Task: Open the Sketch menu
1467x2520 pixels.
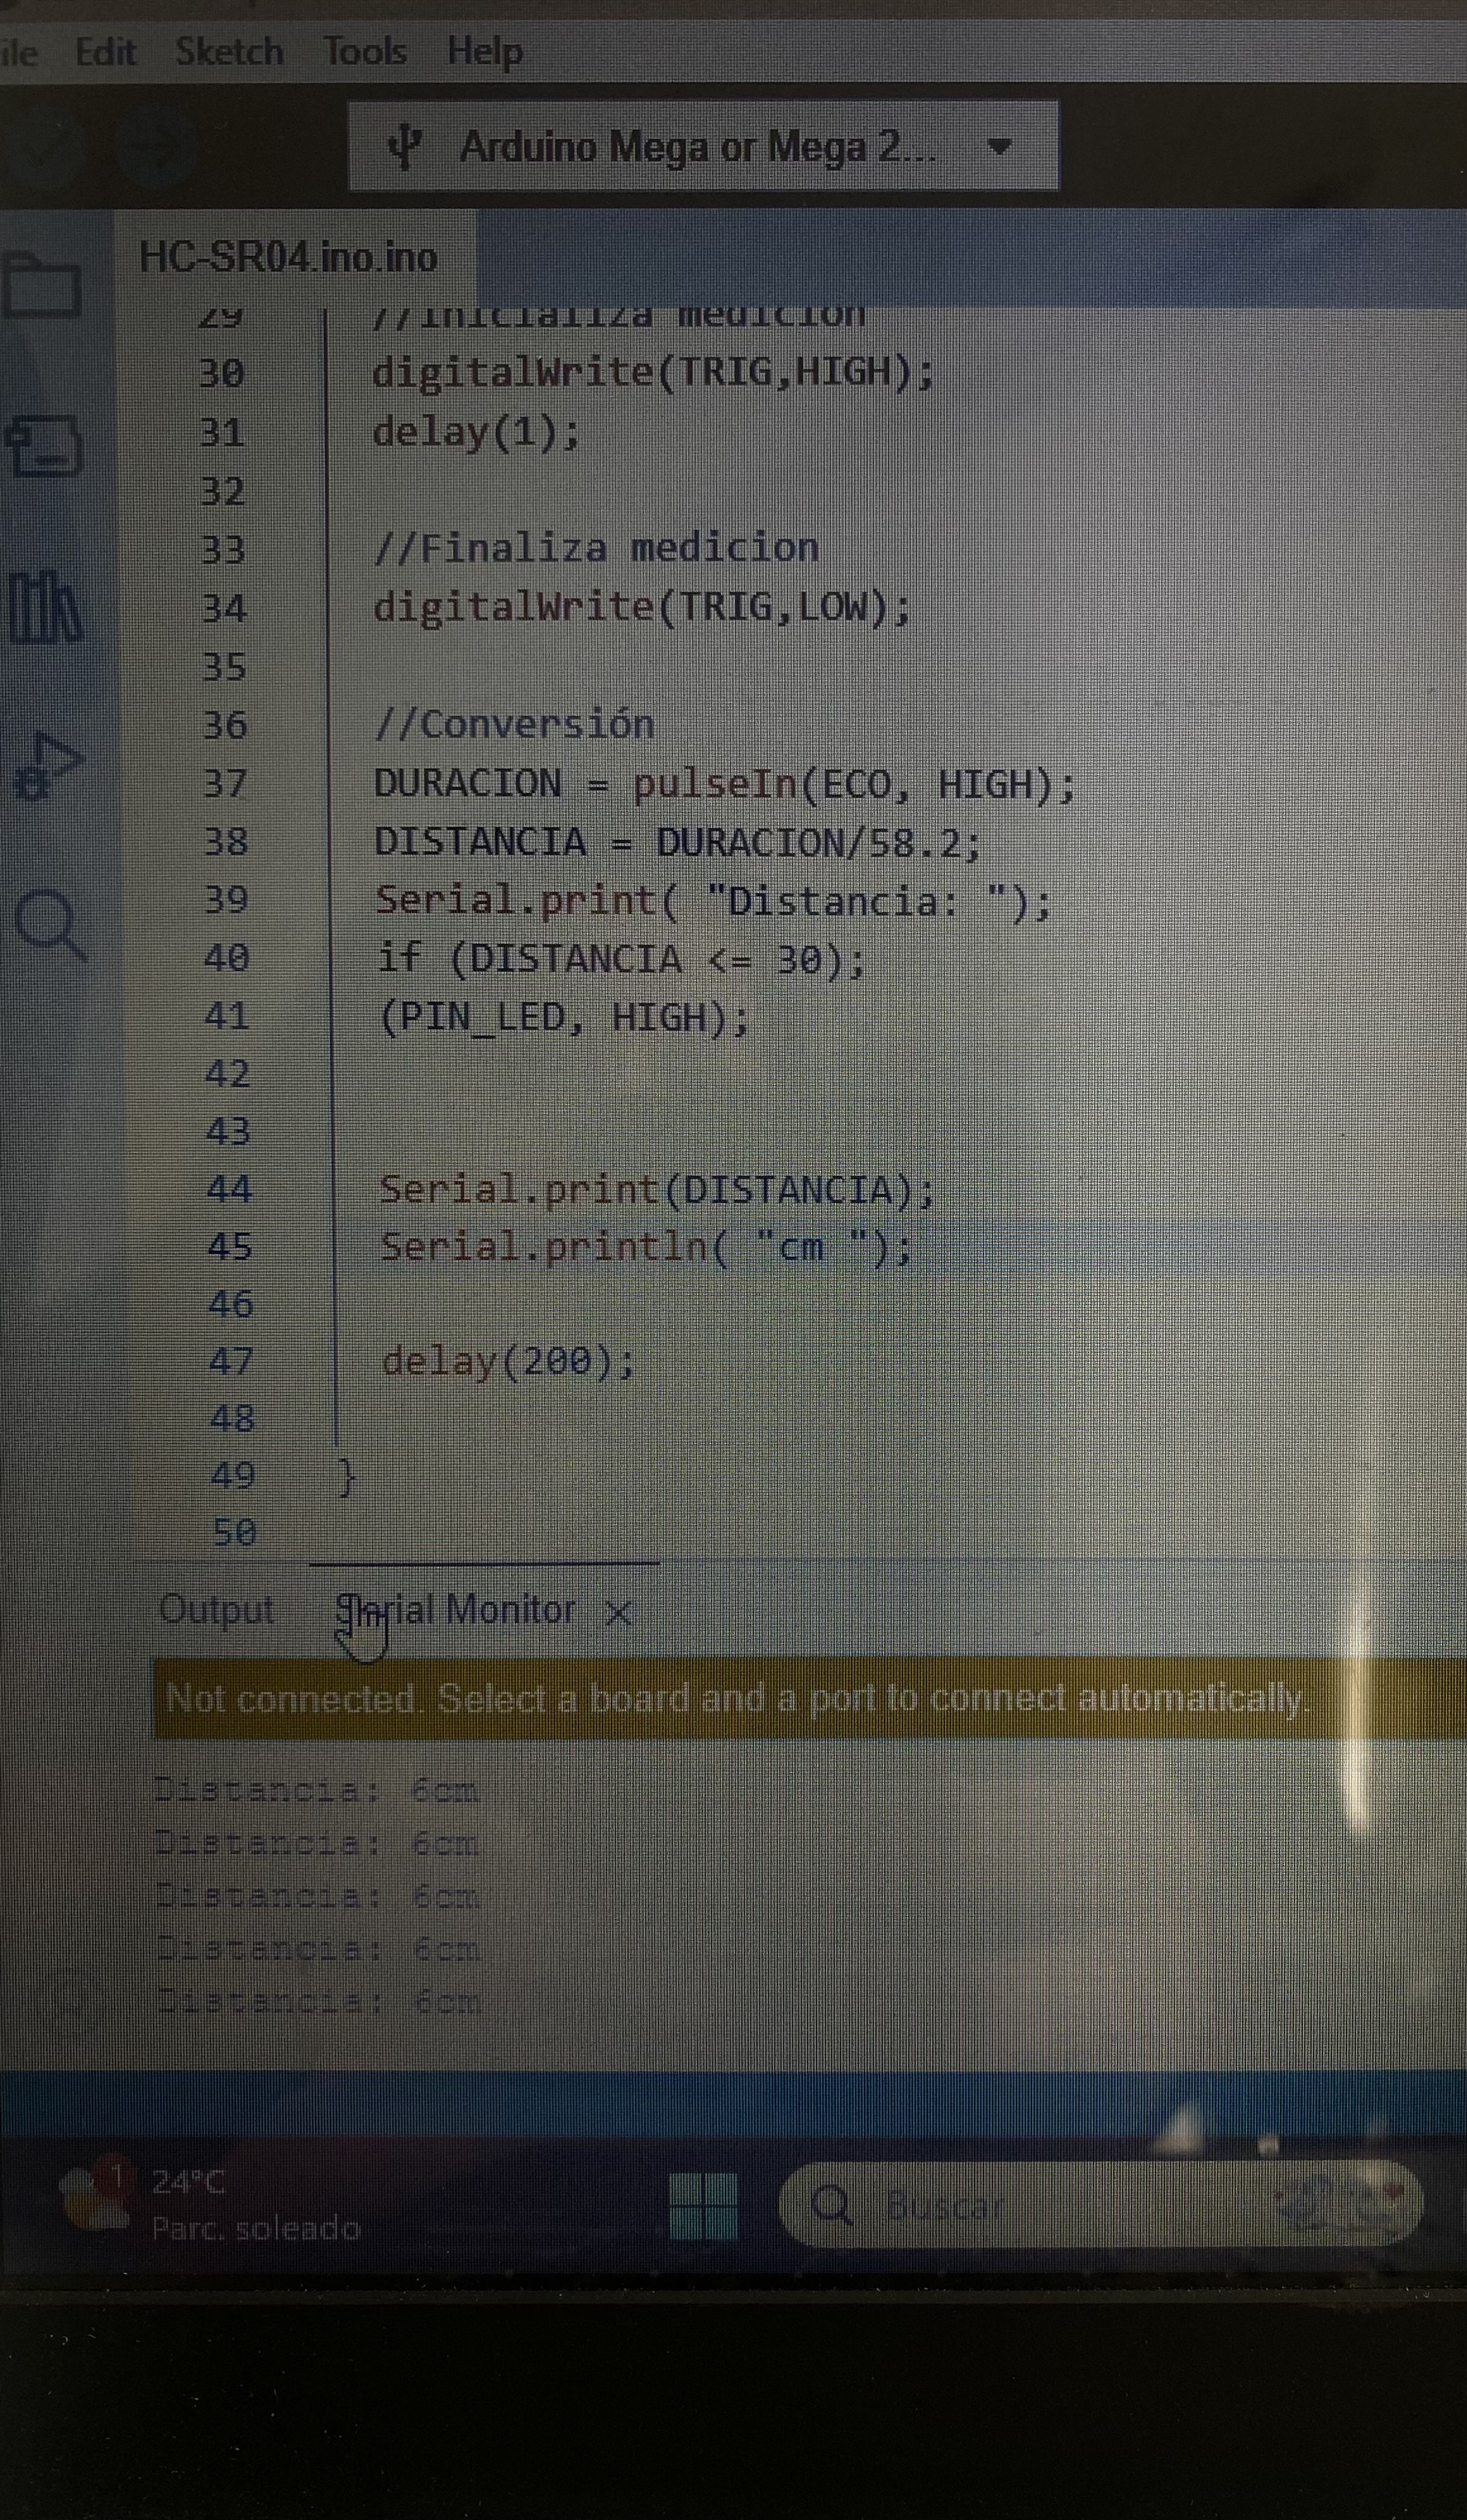Action: (x=229, y=52)
